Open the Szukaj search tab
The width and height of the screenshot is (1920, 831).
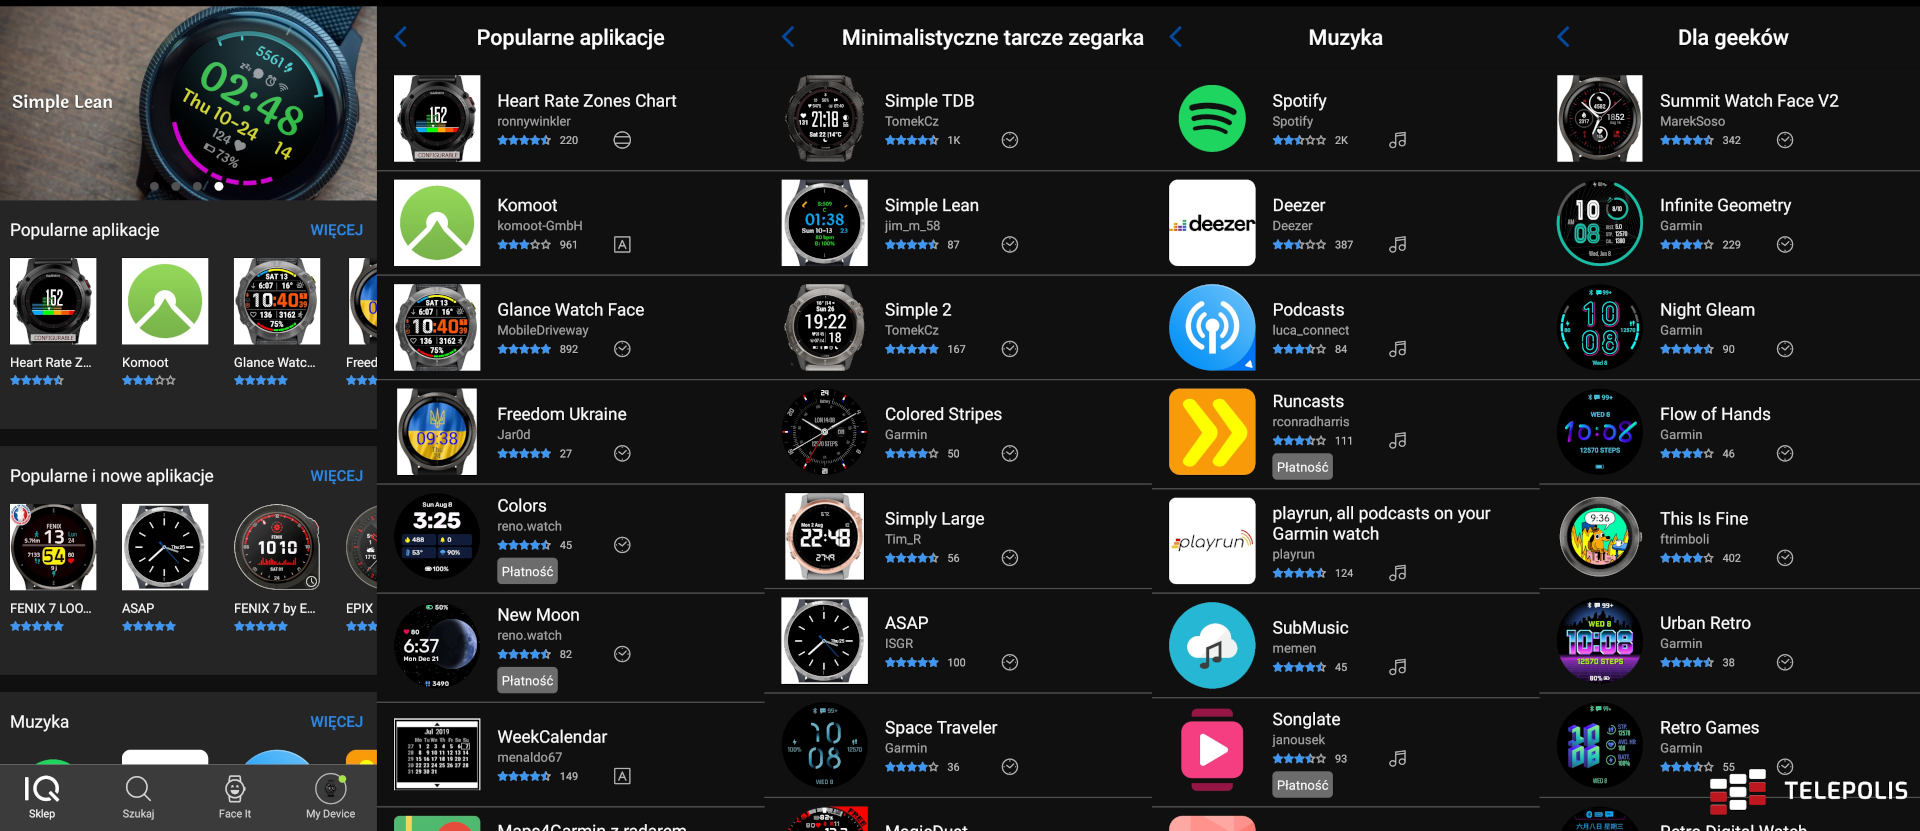[x=138, y=797]
